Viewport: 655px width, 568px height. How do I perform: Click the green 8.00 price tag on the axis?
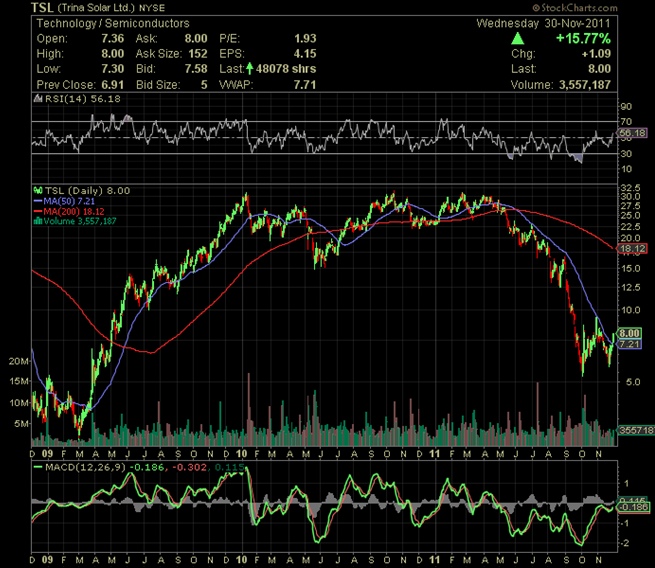630,333
